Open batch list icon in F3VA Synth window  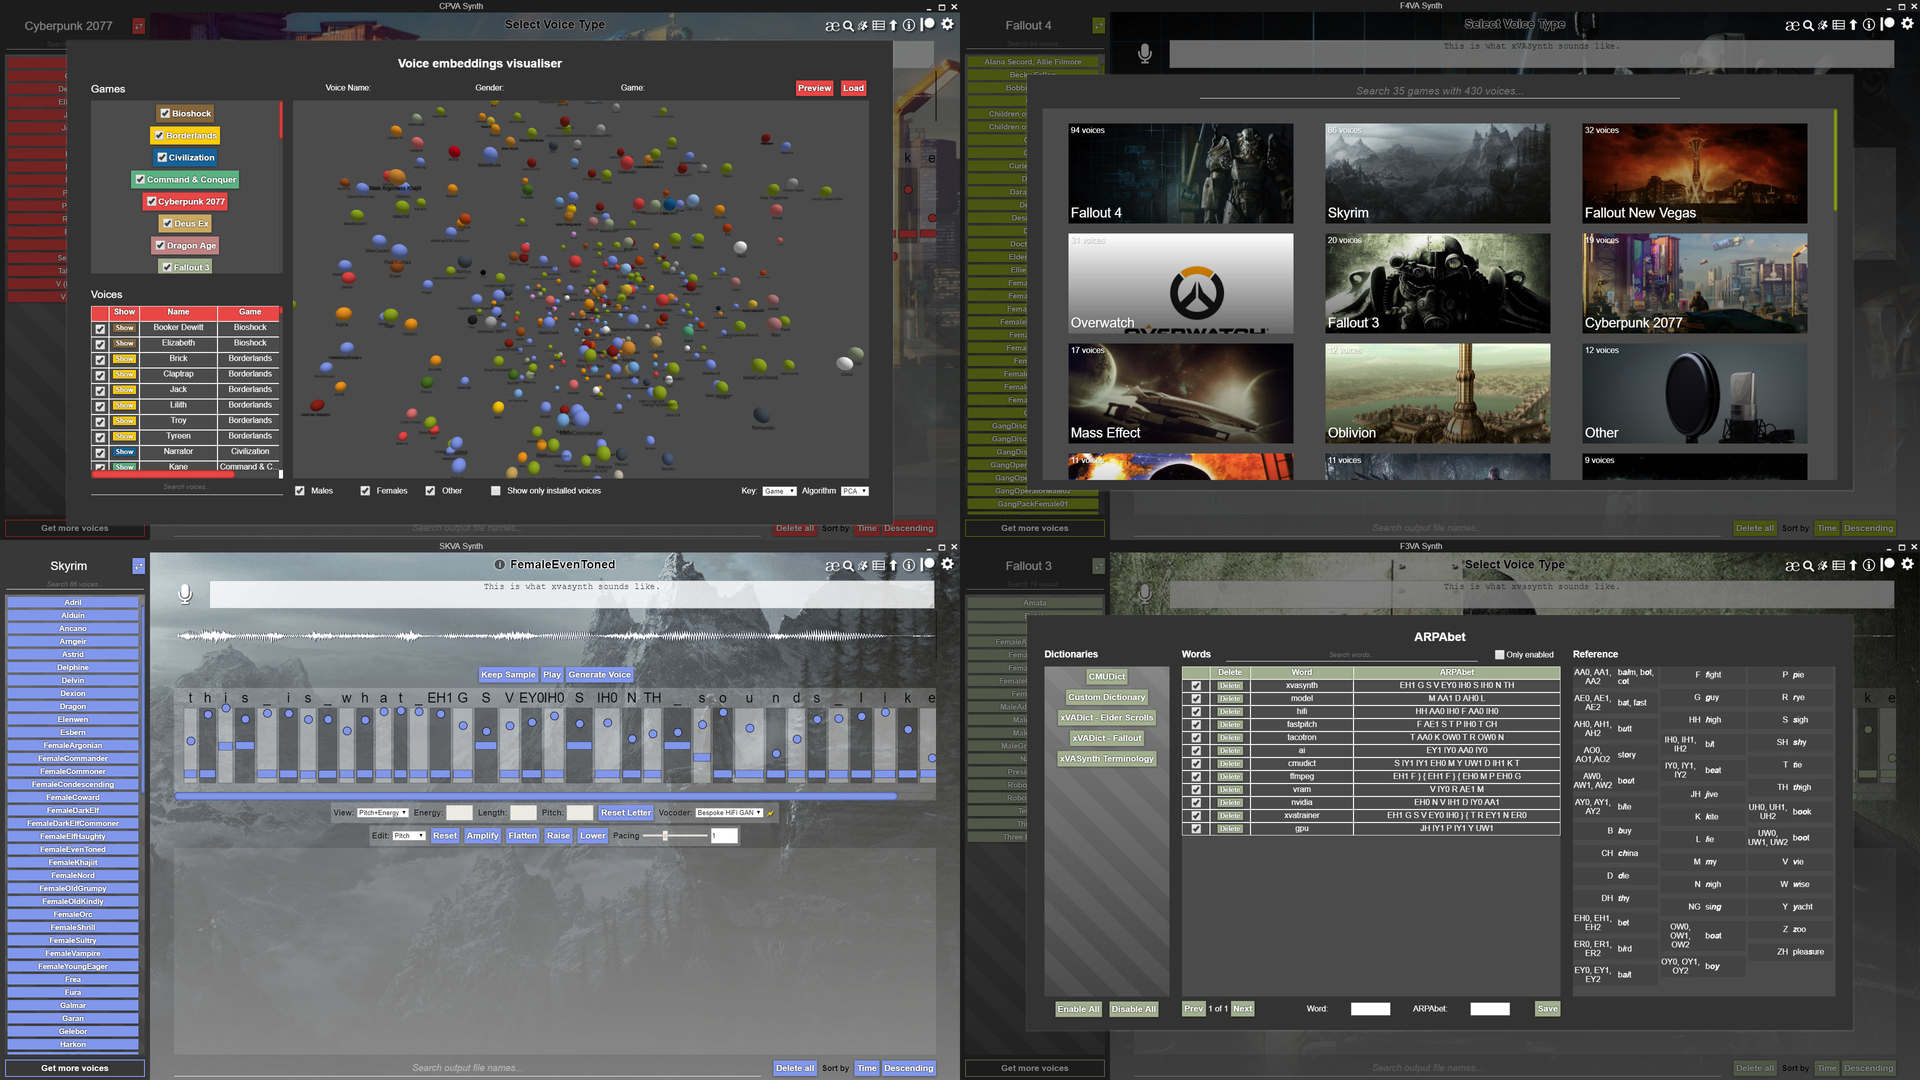coord(1838,566)
